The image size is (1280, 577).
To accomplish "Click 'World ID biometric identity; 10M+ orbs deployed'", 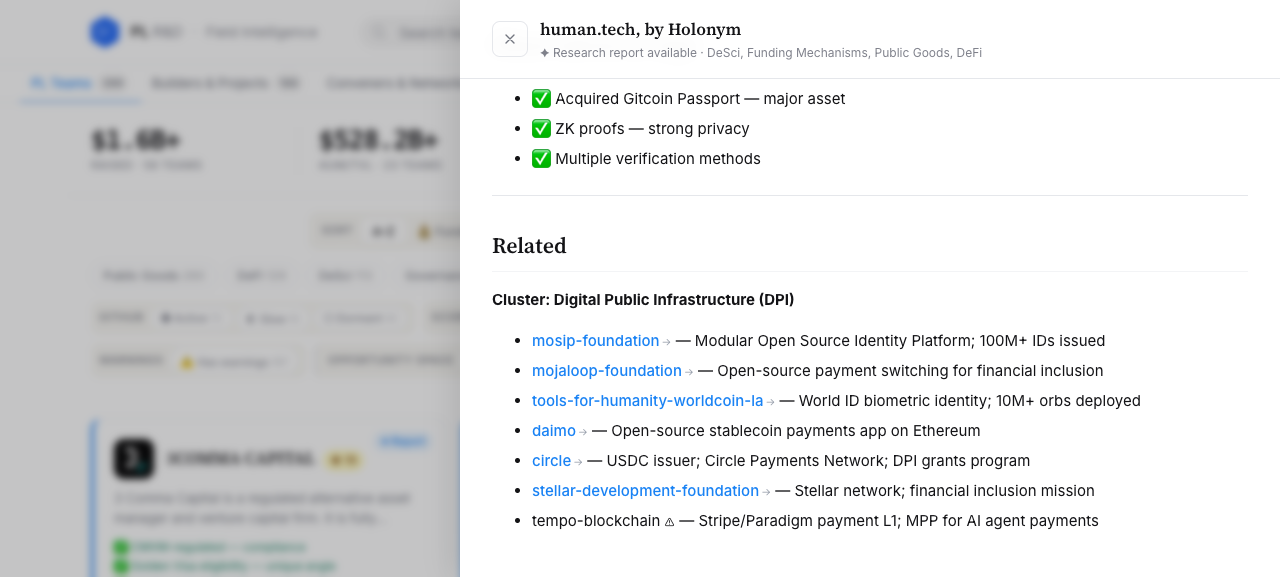I will [x=970, y=401].
